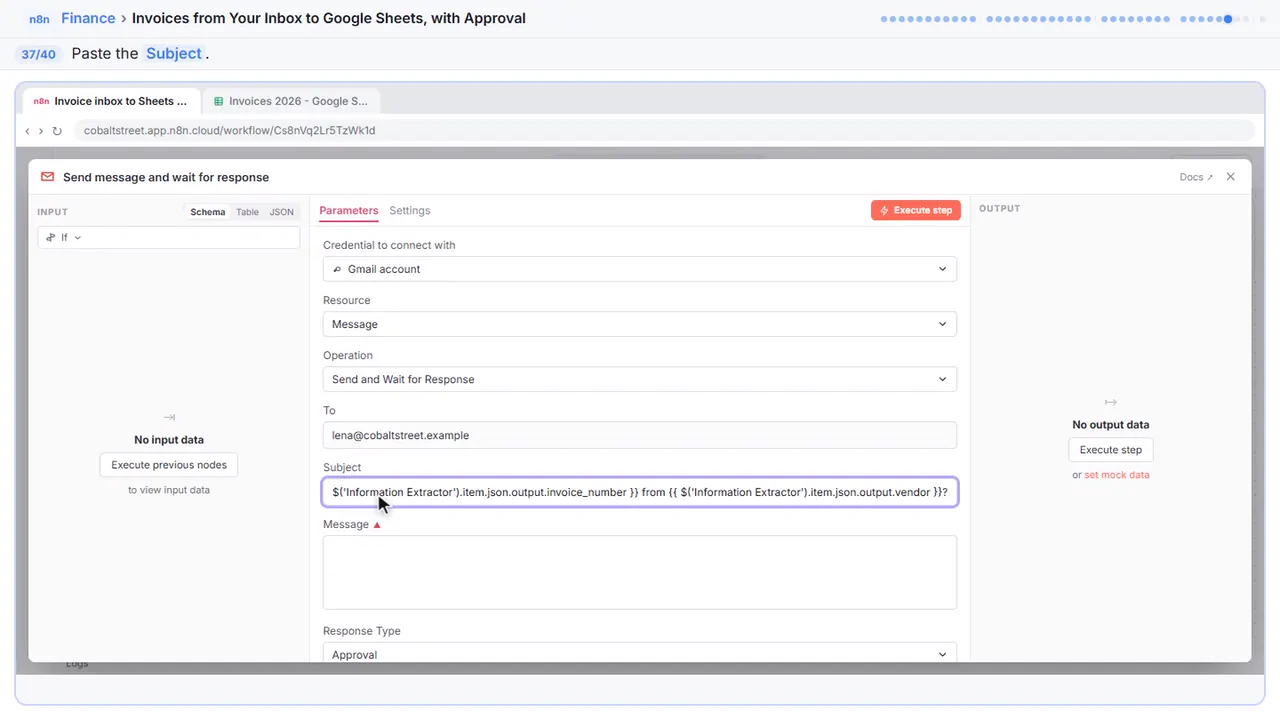Image resolution: width=1280 pixels, height=720 pixels.
Task: Click the Finance breadcrumb link
Action: [x=88, y=18]
